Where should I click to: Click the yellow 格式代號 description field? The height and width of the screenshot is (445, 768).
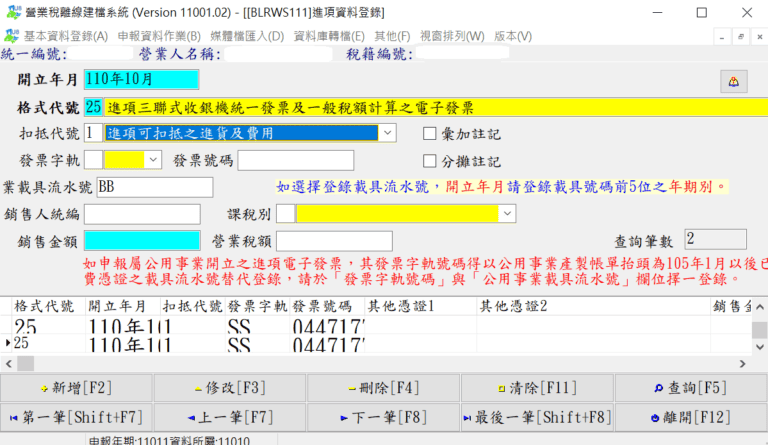436,107
